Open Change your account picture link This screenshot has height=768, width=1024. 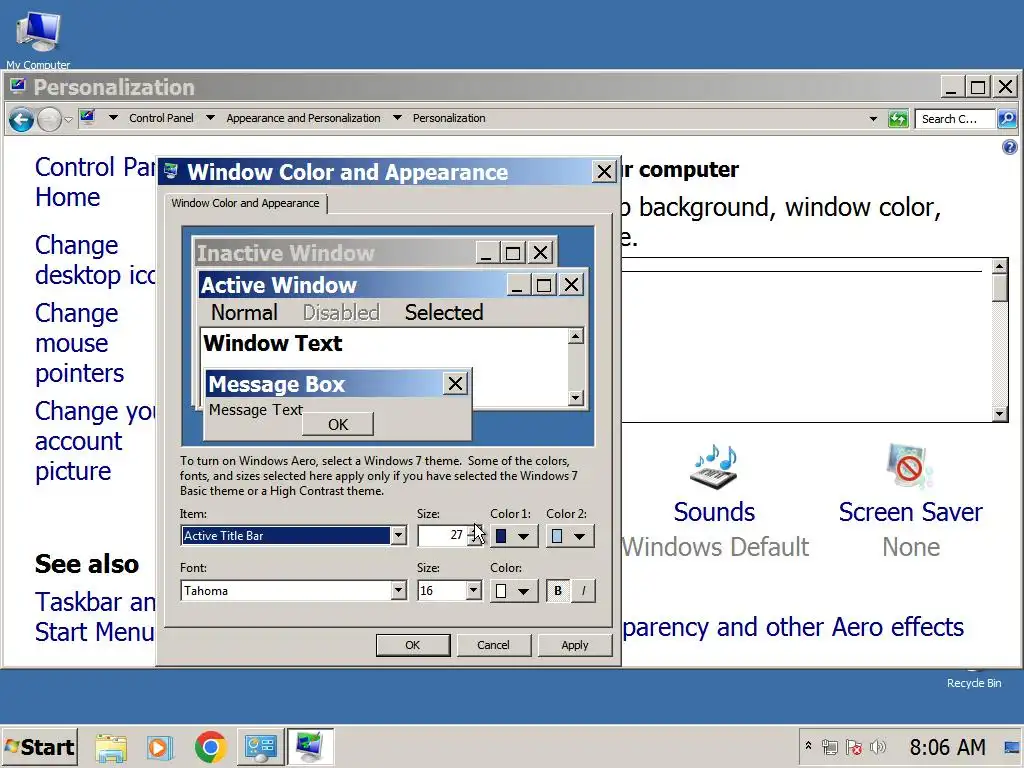(95, 441)
